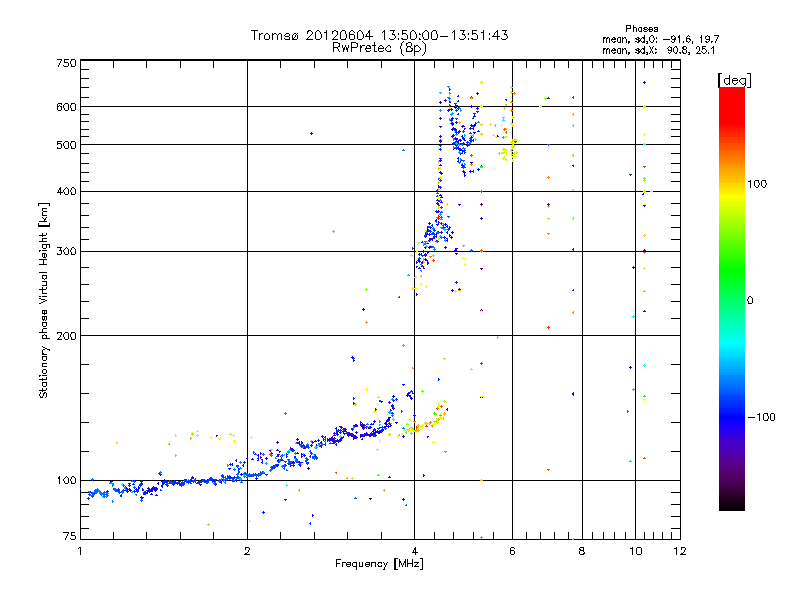Click the isolated purple point near 525 km
The height and width of the screenshot is (600, 800).
(311, 134)
